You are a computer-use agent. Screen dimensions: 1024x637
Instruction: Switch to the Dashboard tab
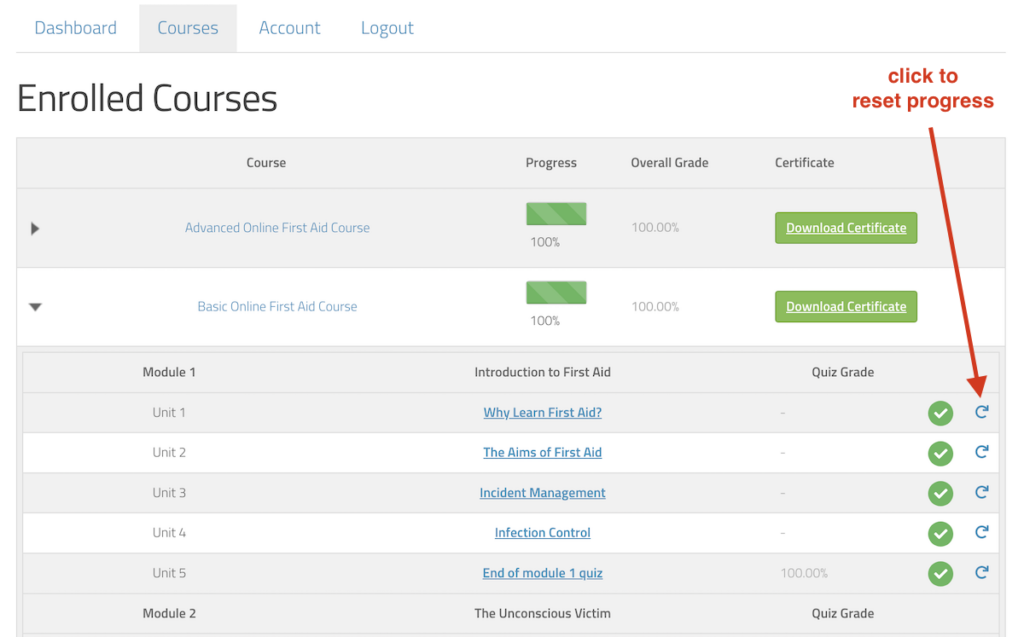click(75, 27)
